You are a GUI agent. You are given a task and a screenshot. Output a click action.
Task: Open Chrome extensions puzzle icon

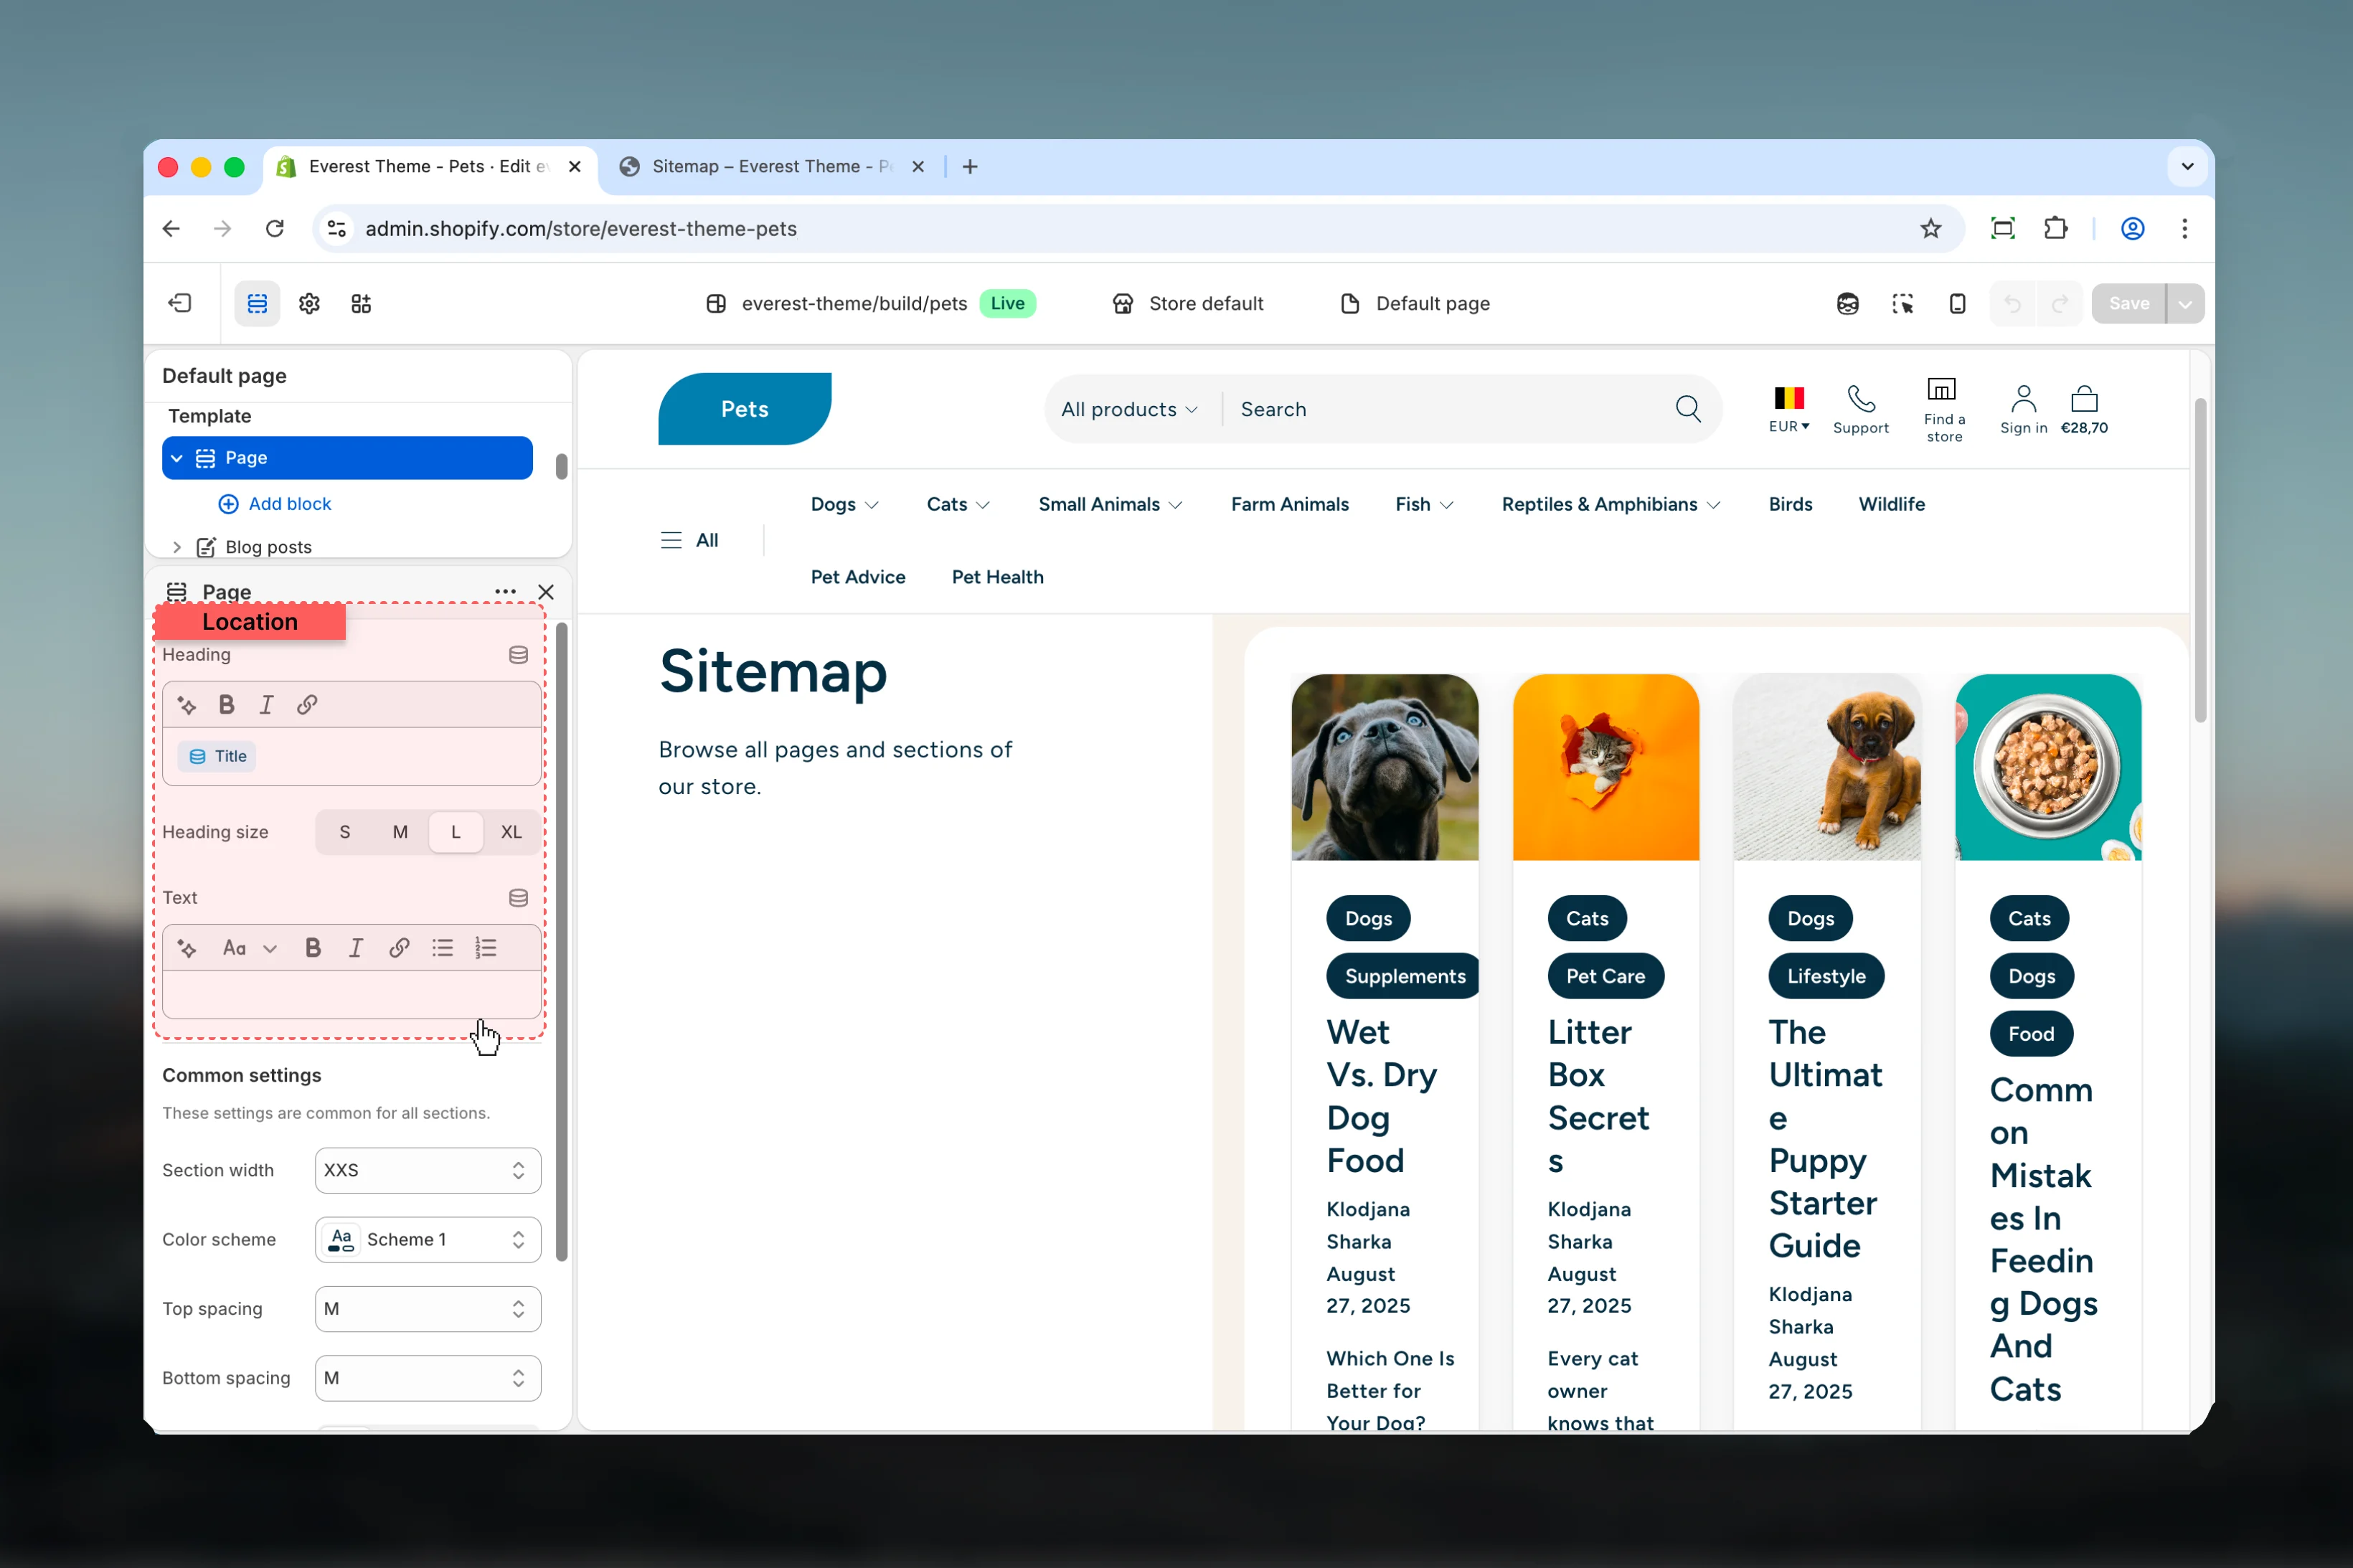tap(2056, 229)
